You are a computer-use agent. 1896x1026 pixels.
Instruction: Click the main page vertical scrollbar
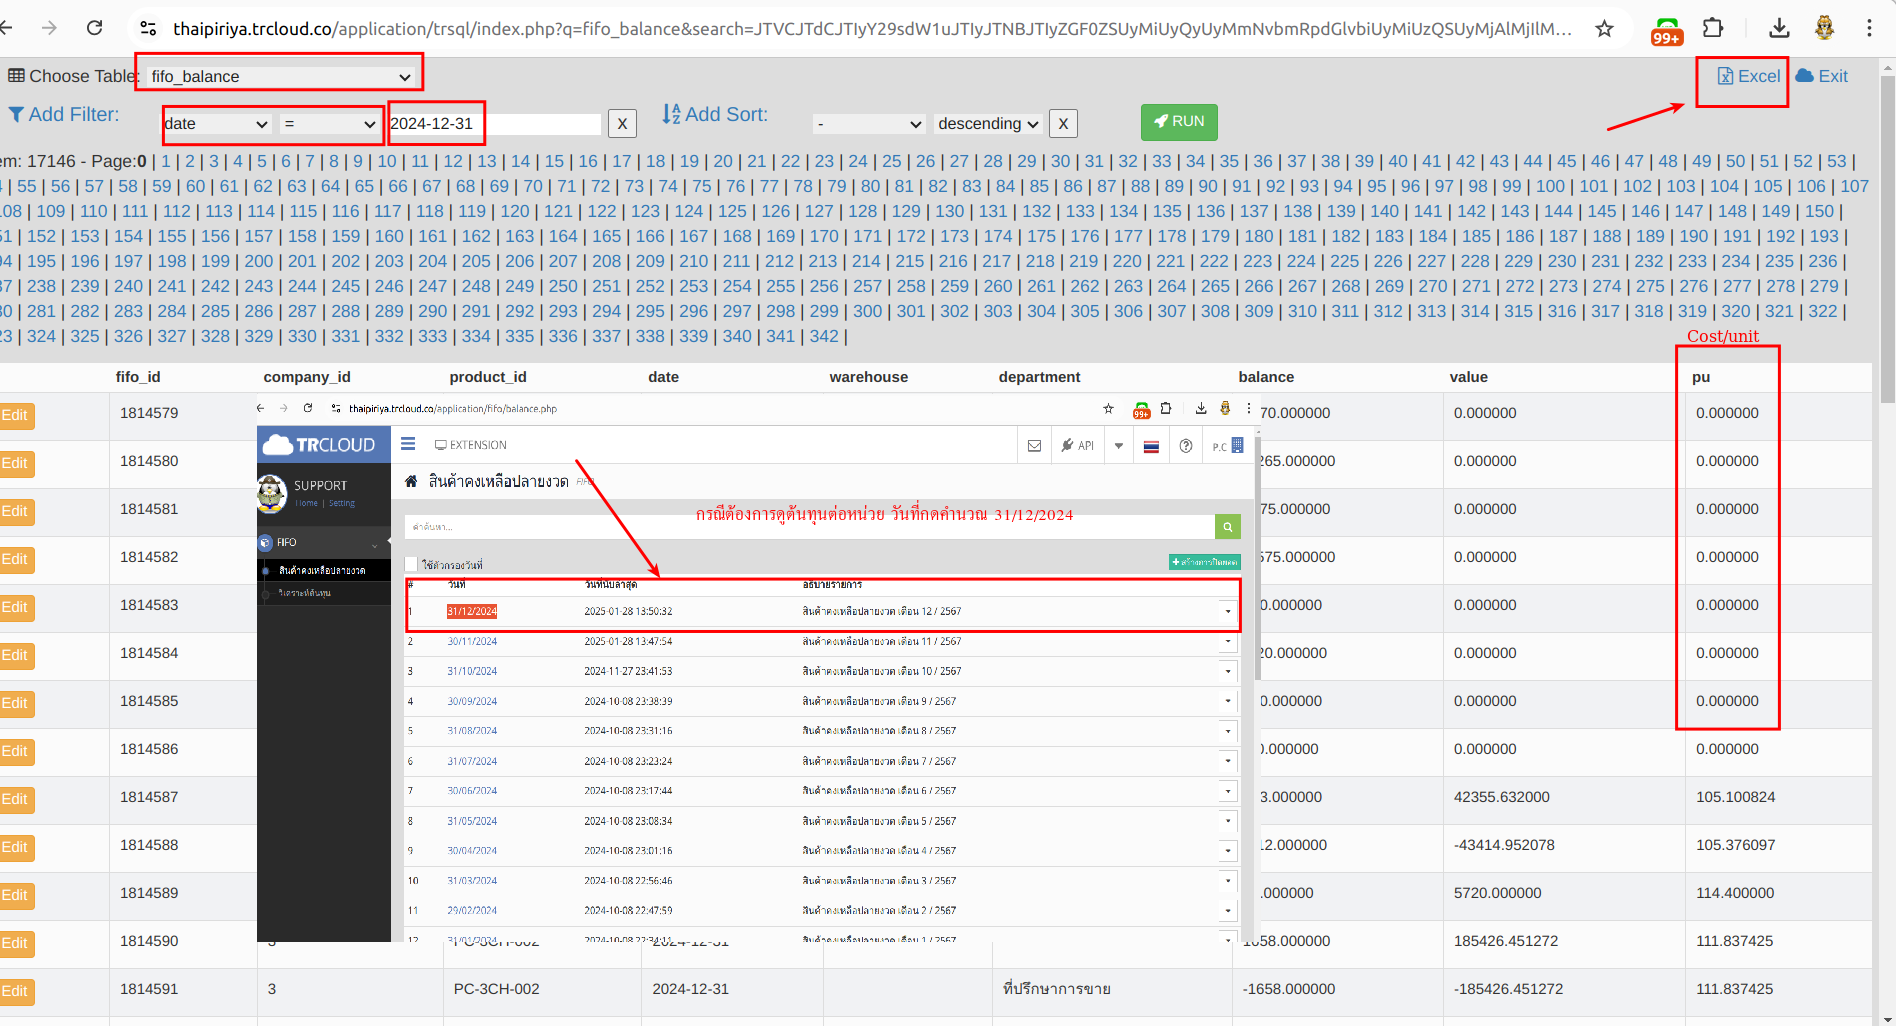pyautogui.click(x=1887, y=240)
